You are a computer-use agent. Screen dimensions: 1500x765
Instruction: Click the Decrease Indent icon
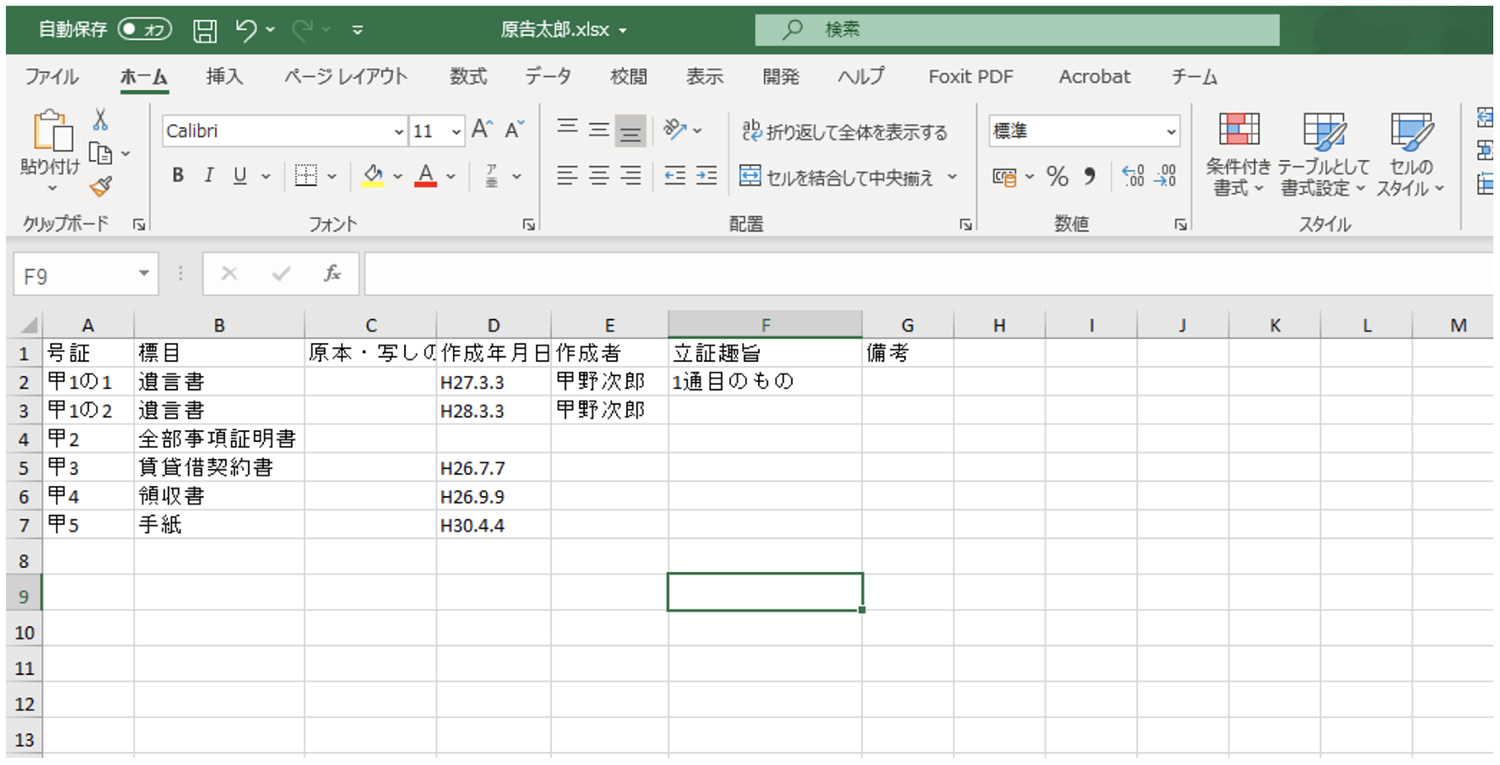pos(675,176)
